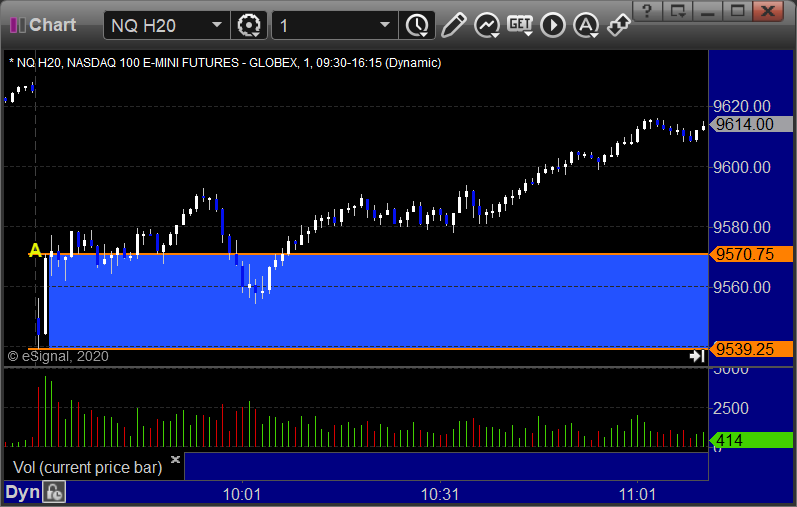The width and height of the screenshot is (797, 507).
Task: Click the 11:01 time axis label
Action: point(637,494)
